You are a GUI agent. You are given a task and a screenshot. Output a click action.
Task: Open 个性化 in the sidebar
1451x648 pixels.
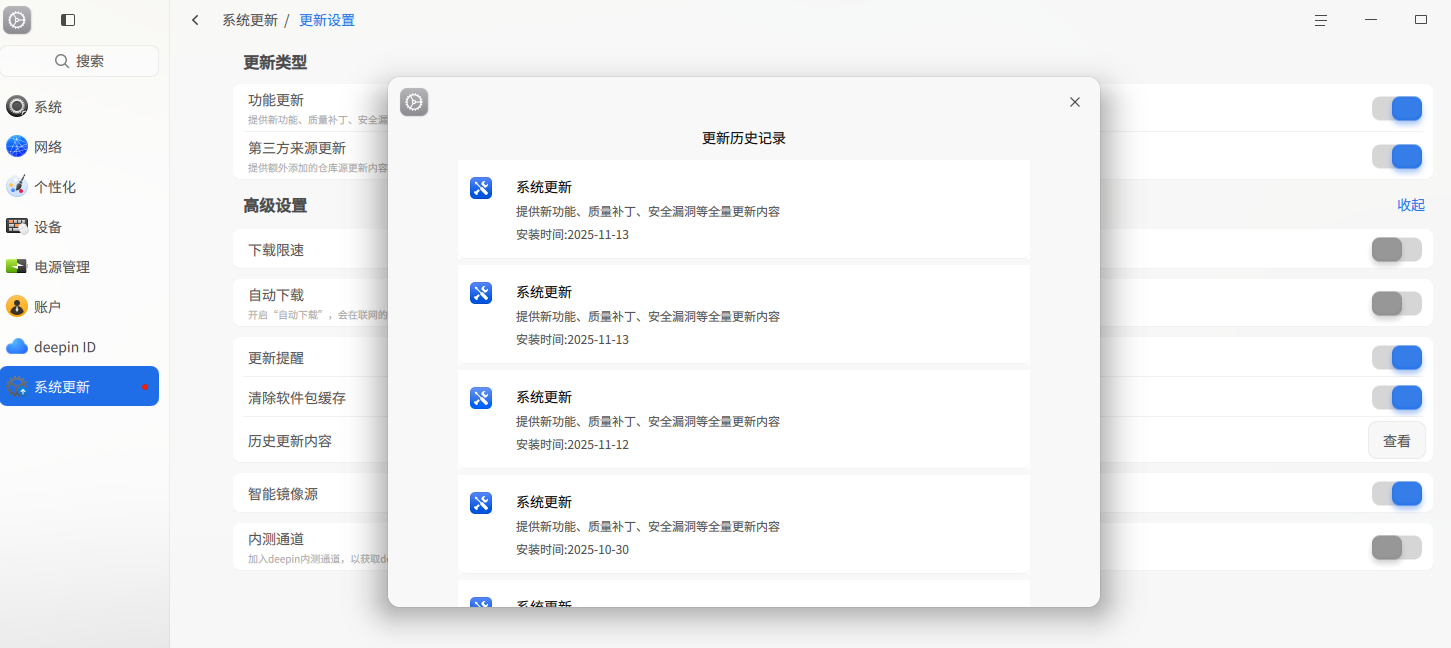point(79,187)
